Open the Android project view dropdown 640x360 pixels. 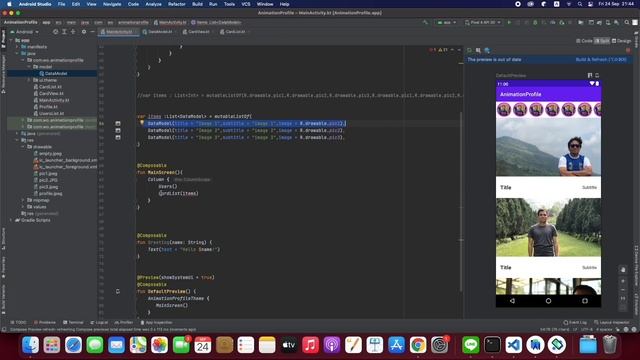click(x=24, y=31)
